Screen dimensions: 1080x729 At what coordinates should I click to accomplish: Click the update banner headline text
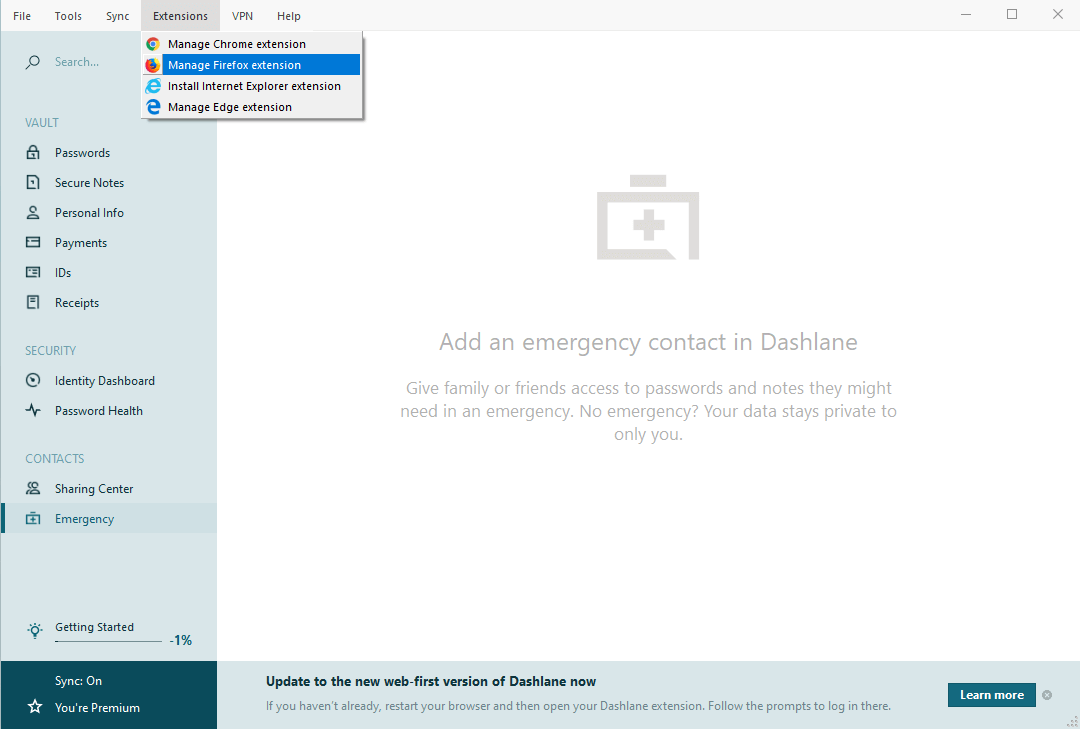pyautogui.click(x=431, y=681)
